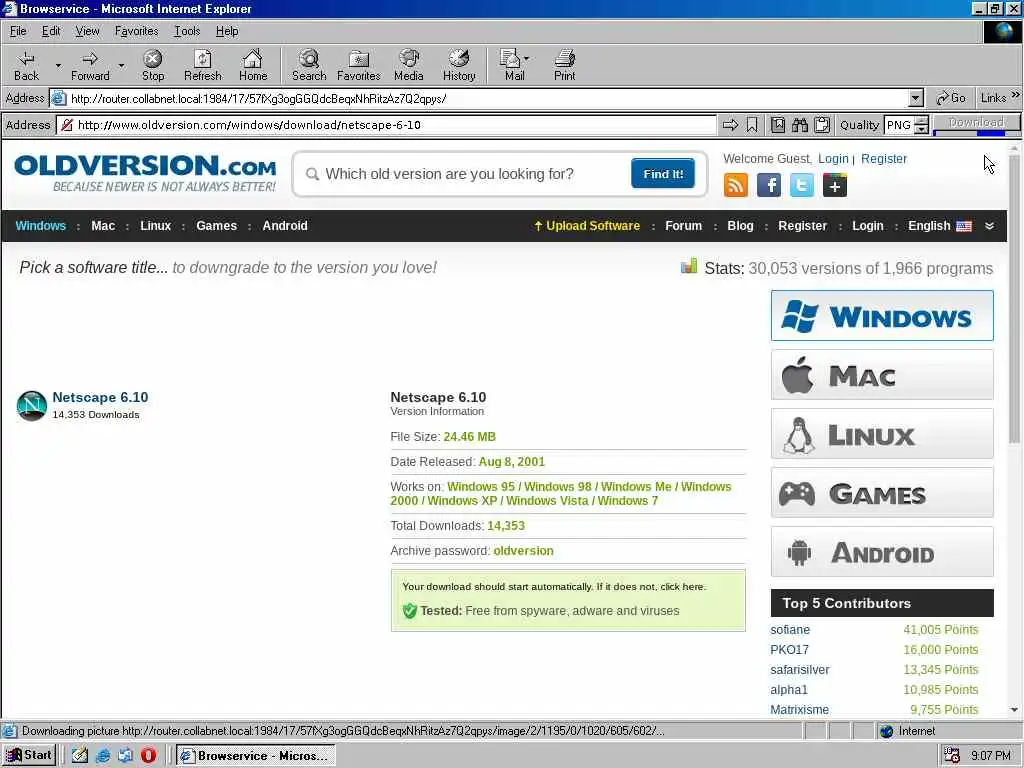Click the large Mac category banner

coord(882,375)
